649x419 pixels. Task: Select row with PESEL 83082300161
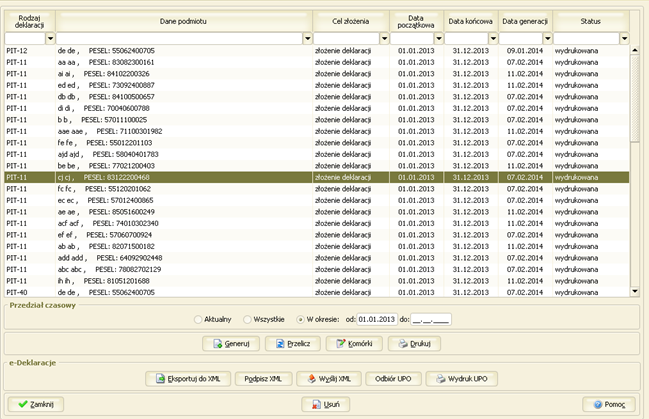tap(317, 63)
